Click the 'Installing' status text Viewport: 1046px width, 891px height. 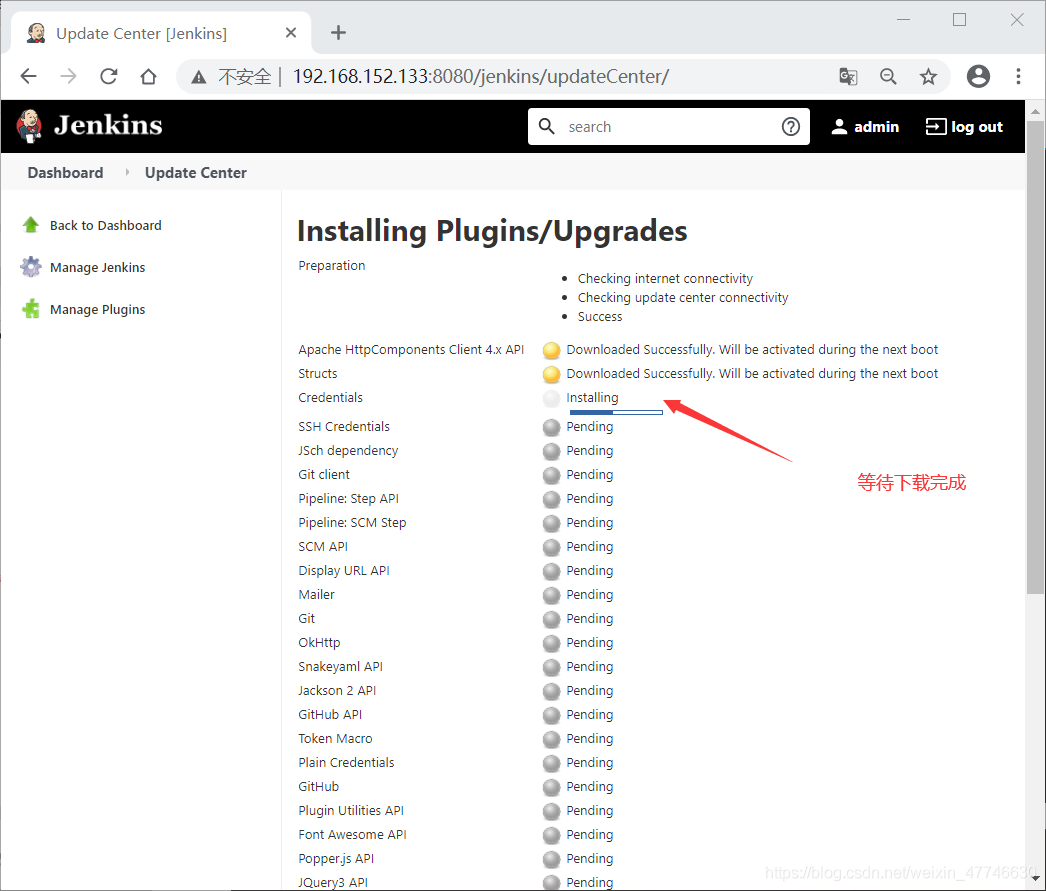[592, 397]
